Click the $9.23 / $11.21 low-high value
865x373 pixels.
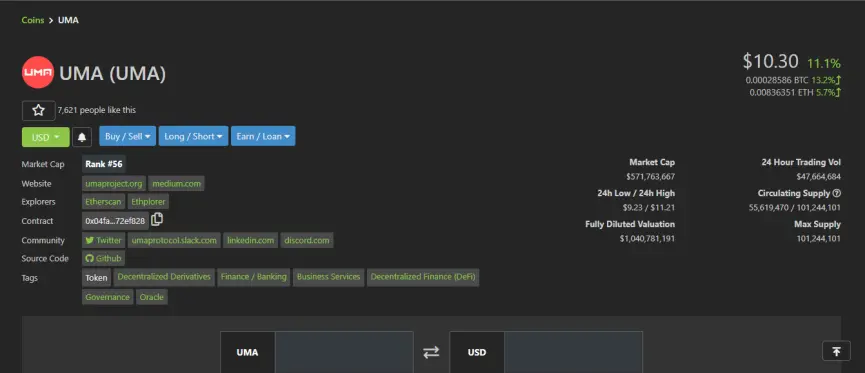click(649, 207)
